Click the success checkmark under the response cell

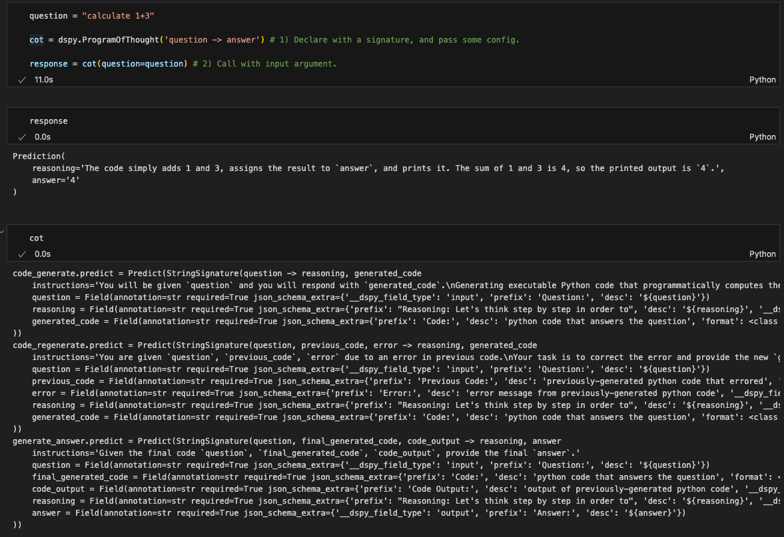[x=22, y=137]
